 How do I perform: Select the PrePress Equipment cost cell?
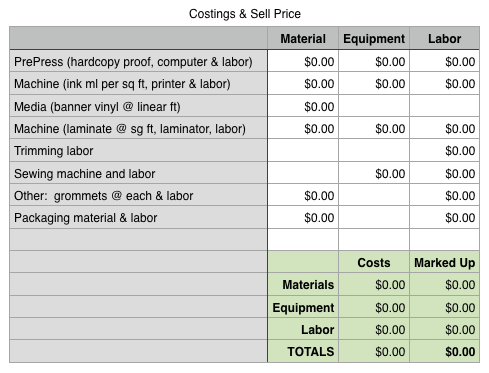pos(374,61)
